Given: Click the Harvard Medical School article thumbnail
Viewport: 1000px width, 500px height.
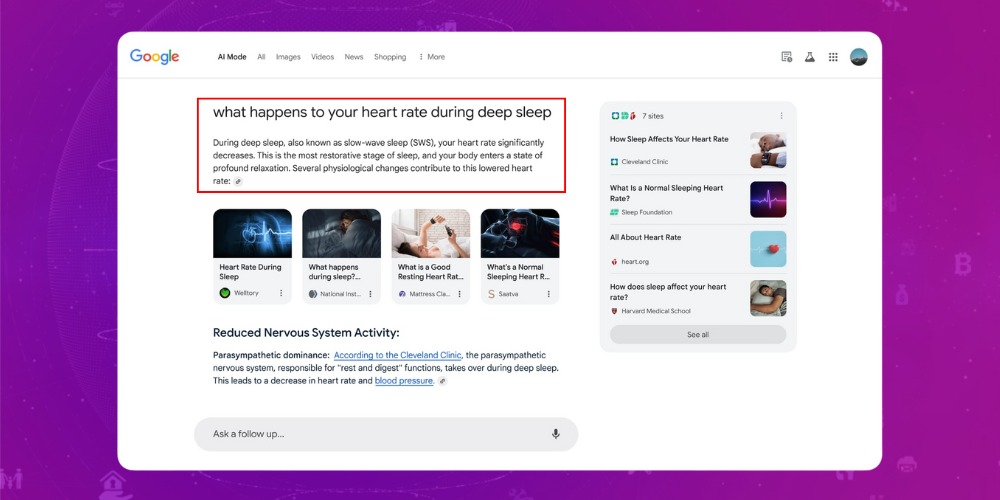Looking at the screenshot, I should tap(768, 298).
